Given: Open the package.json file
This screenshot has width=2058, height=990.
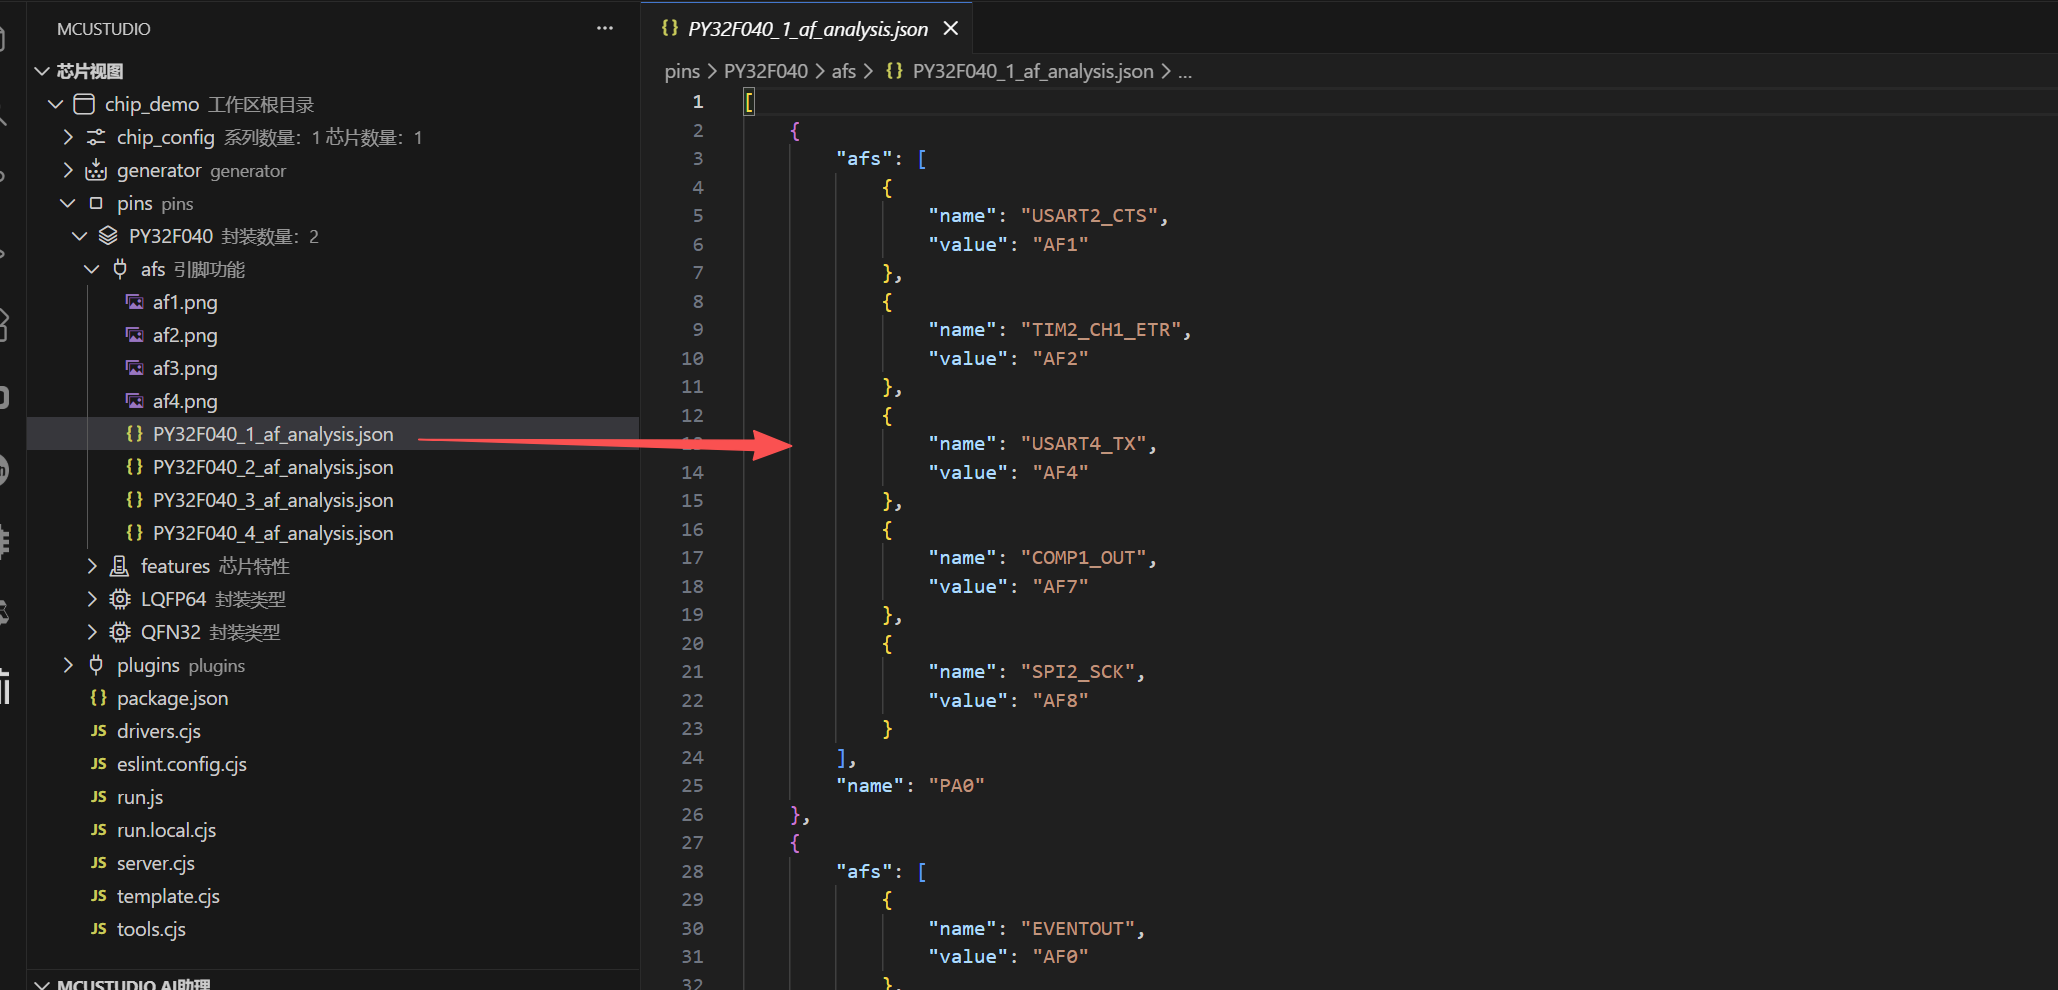Looking at the screenshot, I should [172, 698].
